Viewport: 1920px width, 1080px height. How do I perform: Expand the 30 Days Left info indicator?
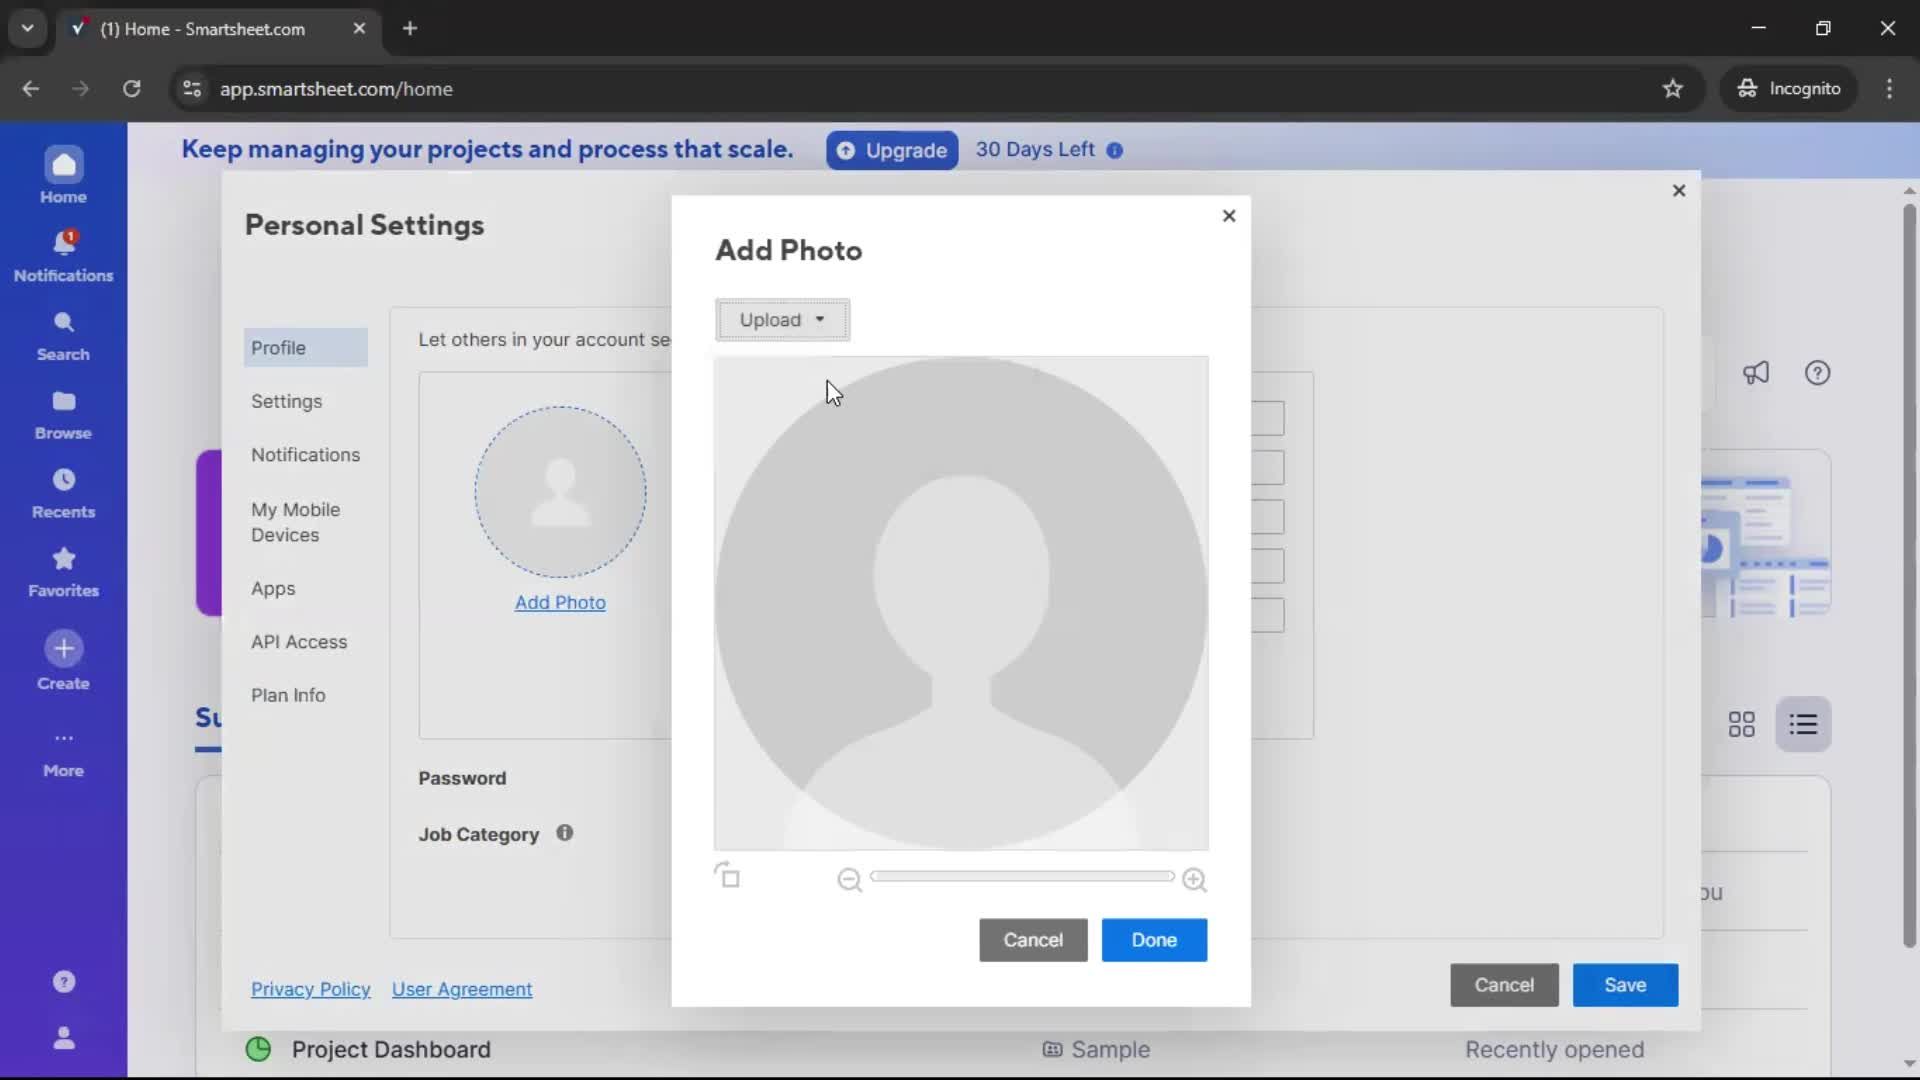click(x=1115, y=150)
